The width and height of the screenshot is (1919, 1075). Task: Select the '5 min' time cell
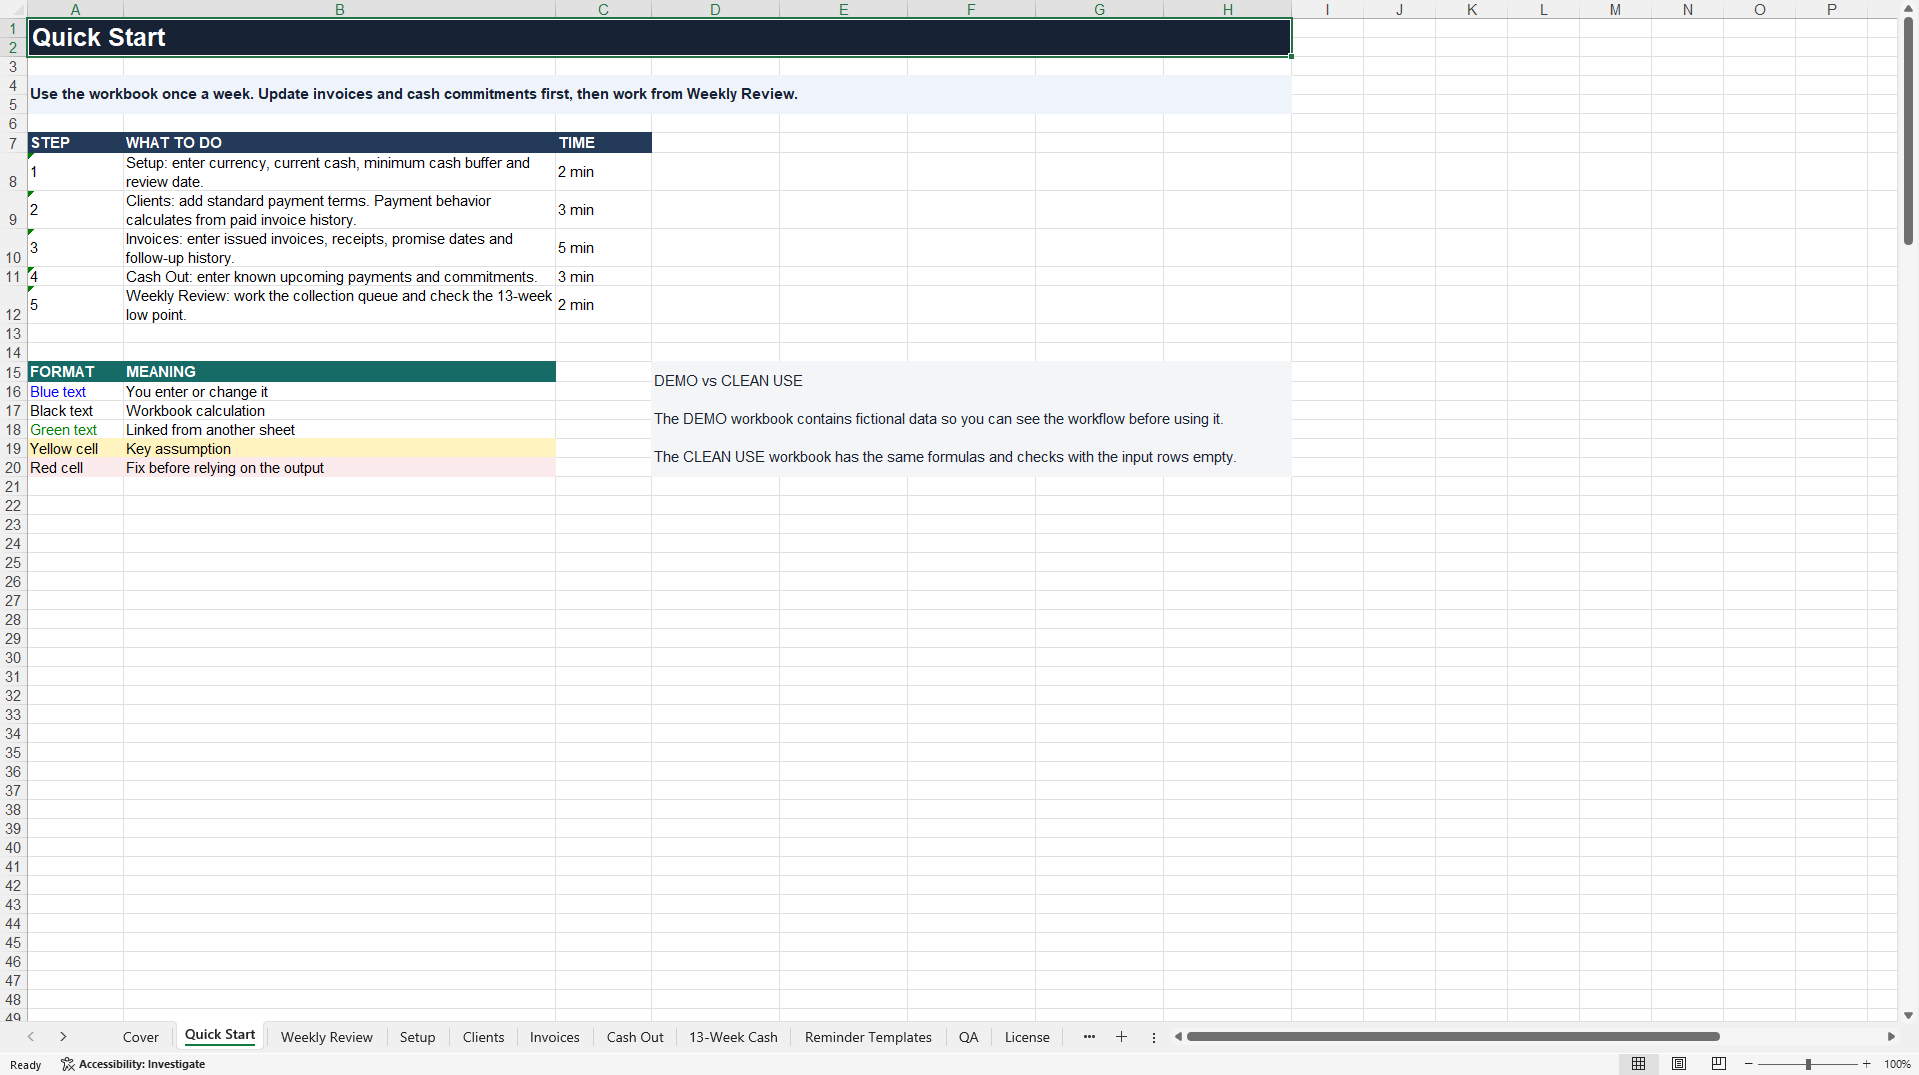click(x=603, y=248)
